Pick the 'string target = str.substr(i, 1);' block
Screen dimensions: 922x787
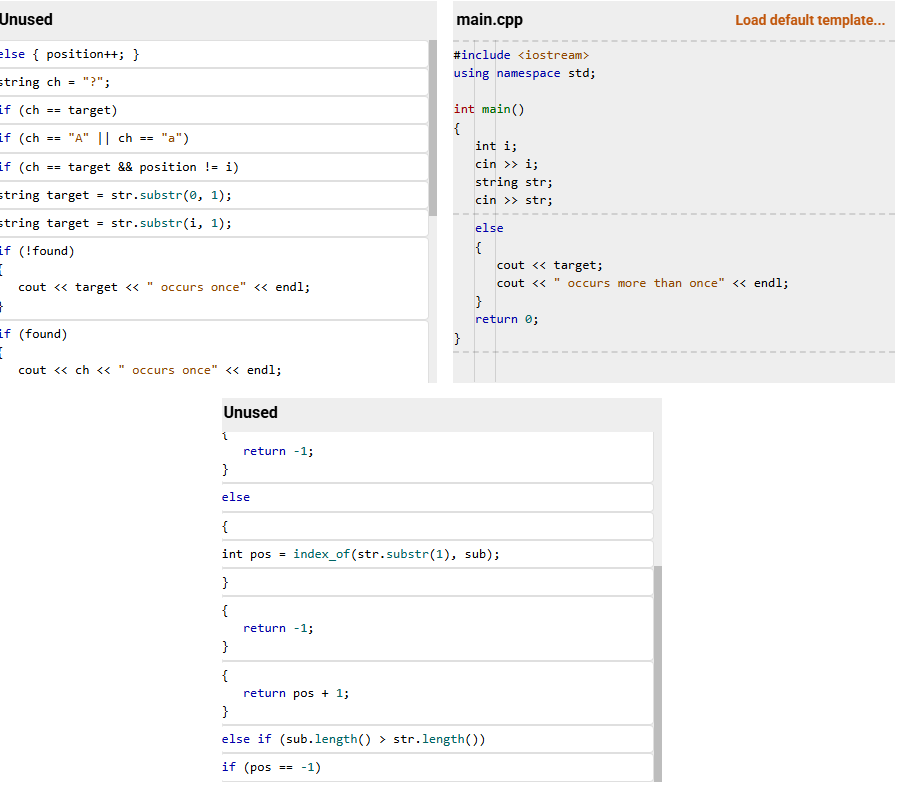(x=213, y=224)
